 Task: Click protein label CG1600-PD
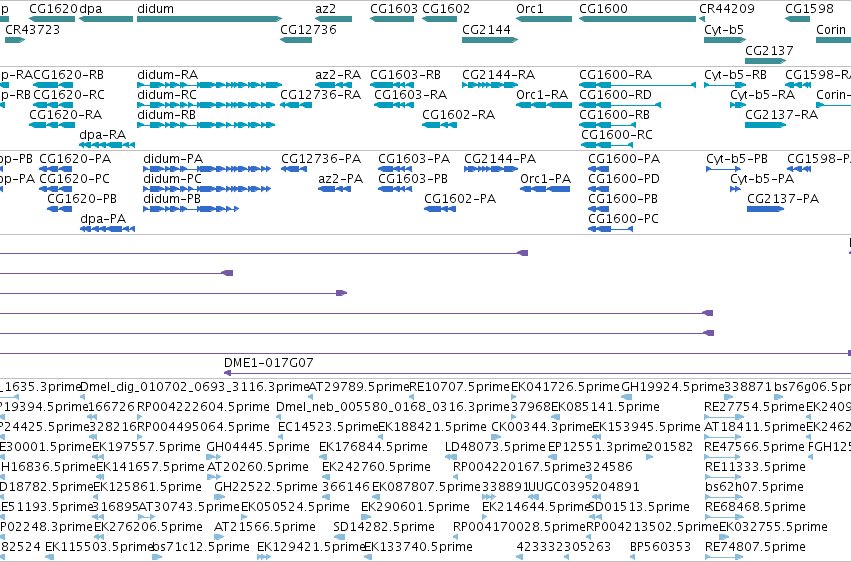pyautogui.click(x=624, y=178)
